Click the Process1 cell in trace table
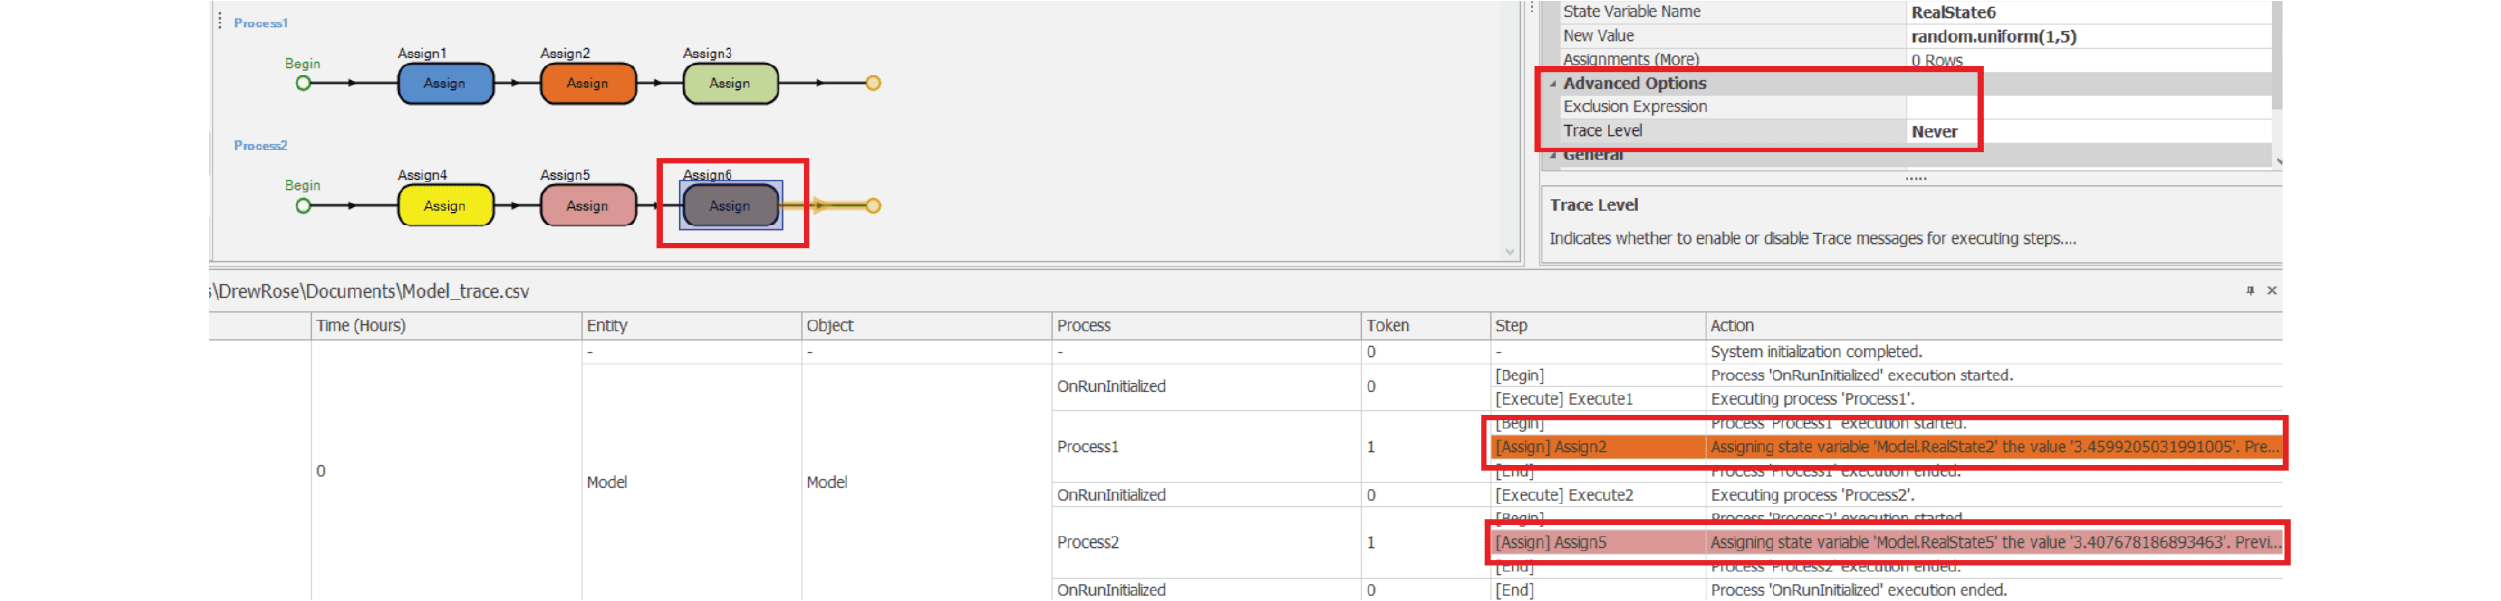Viewport: 2501px width, 601px height. coord(1207,447)
